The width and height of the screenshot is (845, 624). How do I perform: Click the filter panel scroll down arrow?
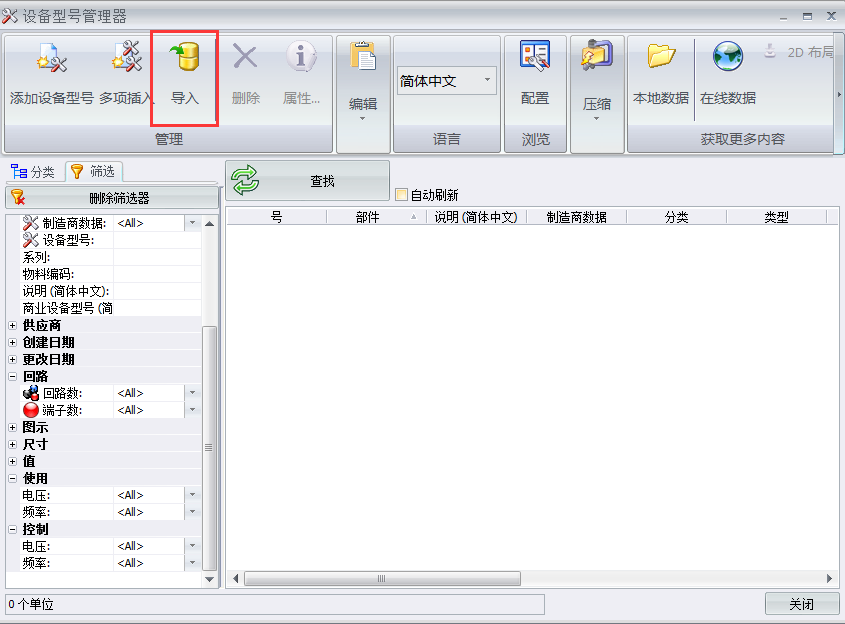pyautogui.click(x=210, y=579)
